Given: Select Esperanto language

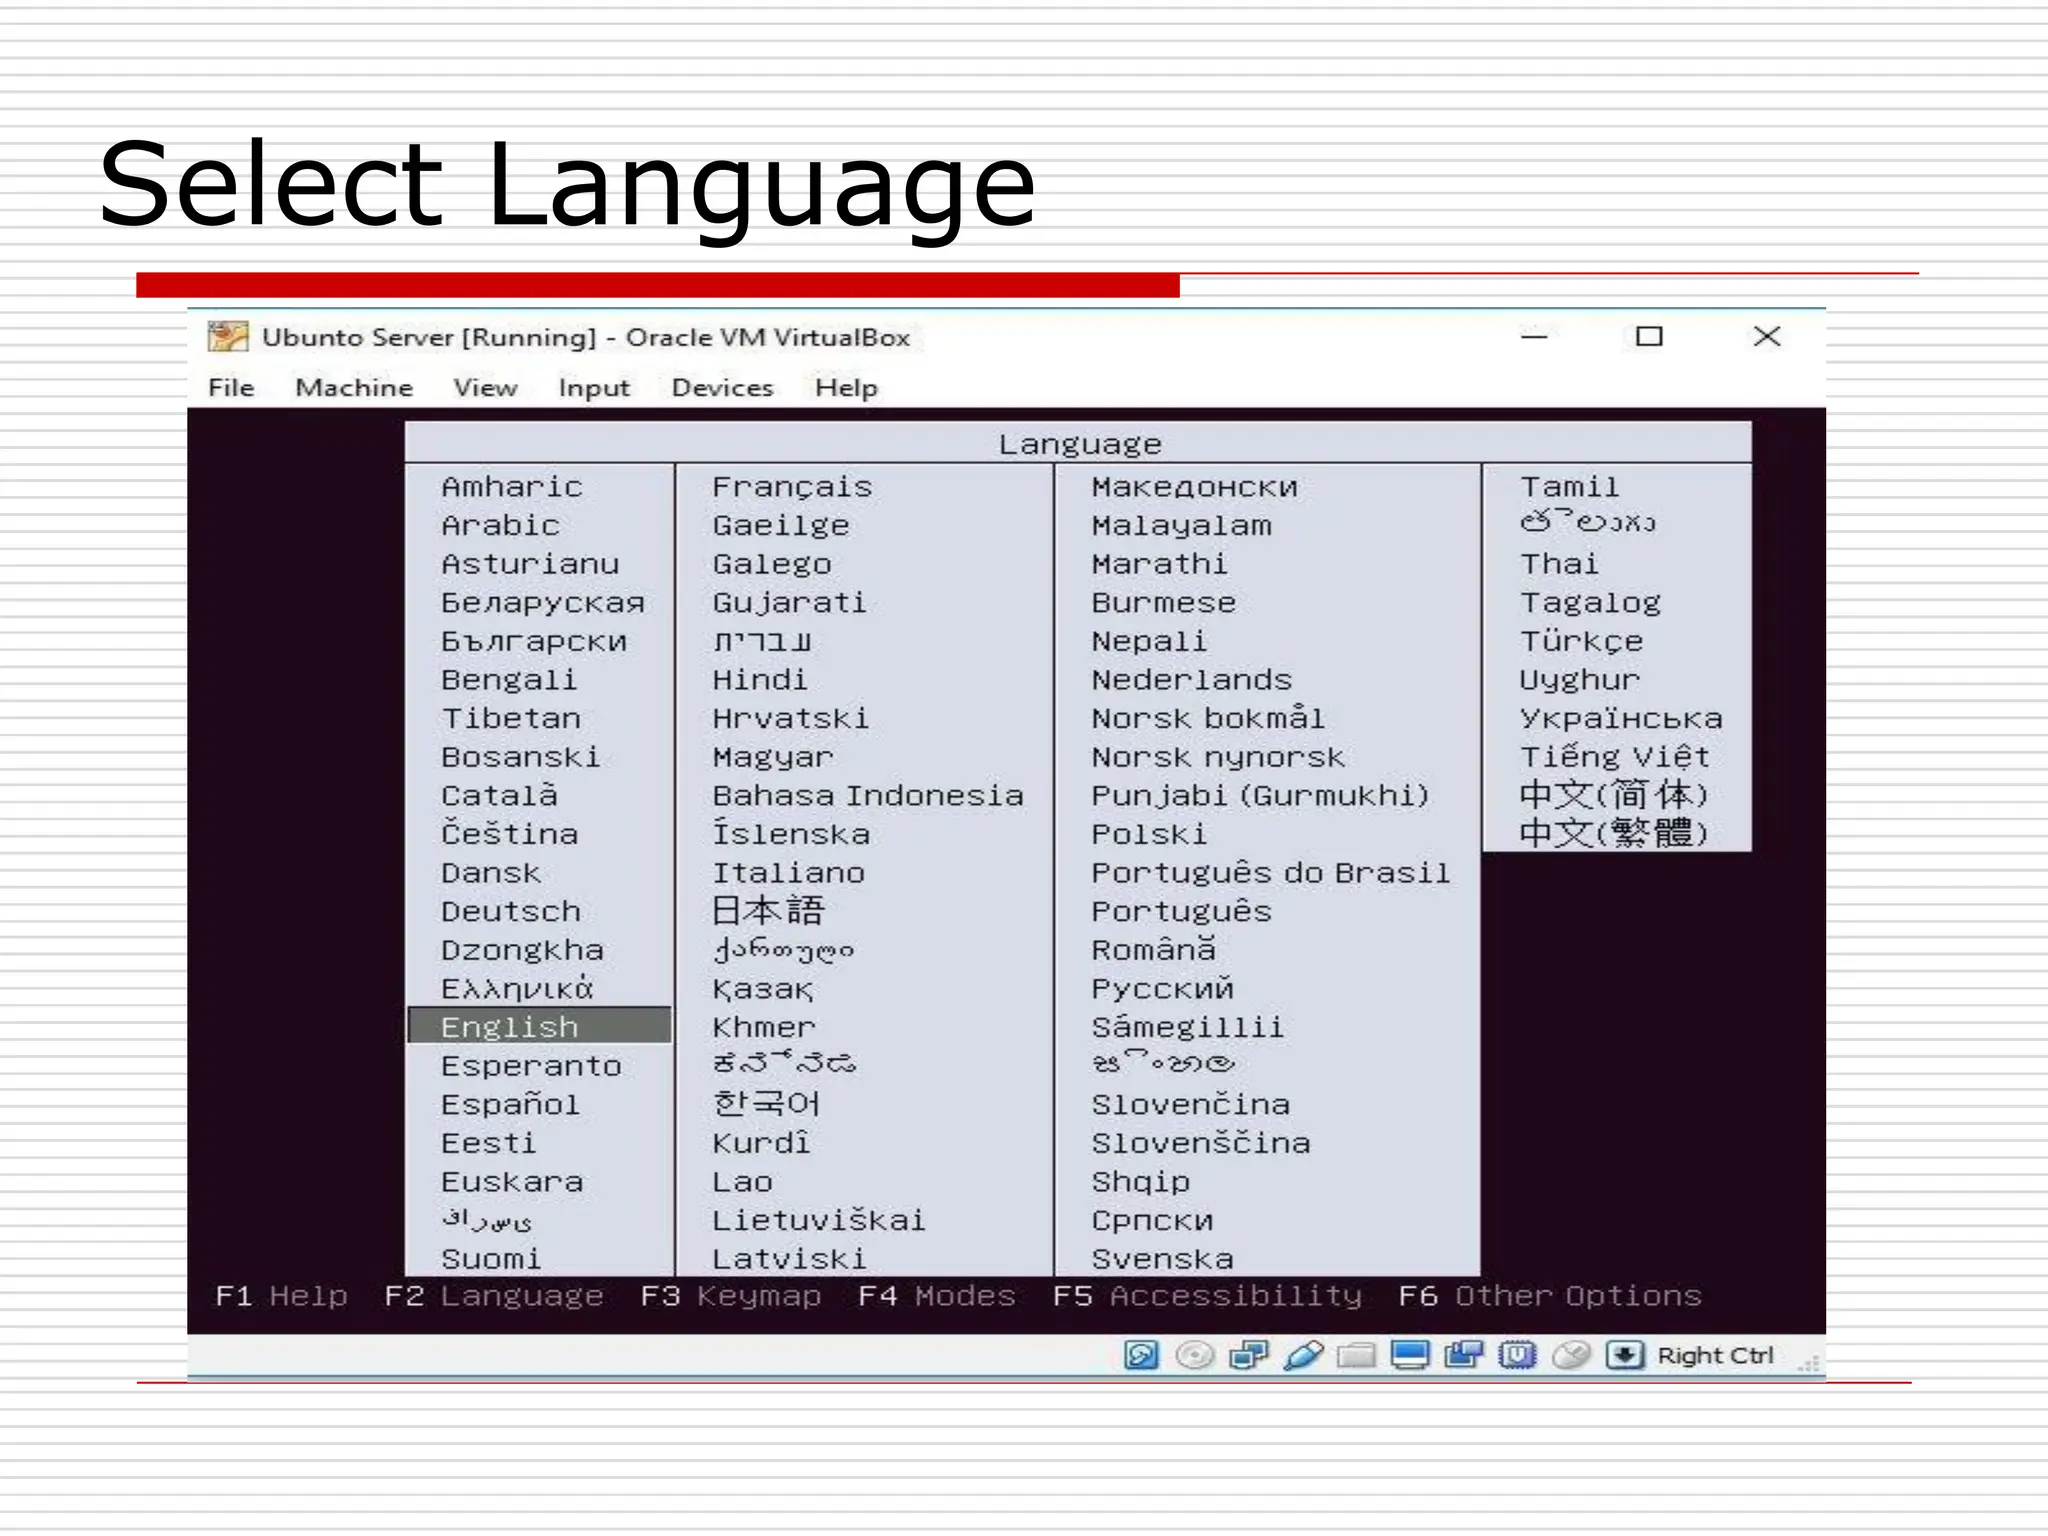Looking at the screenshot, I should point(531,1066).
